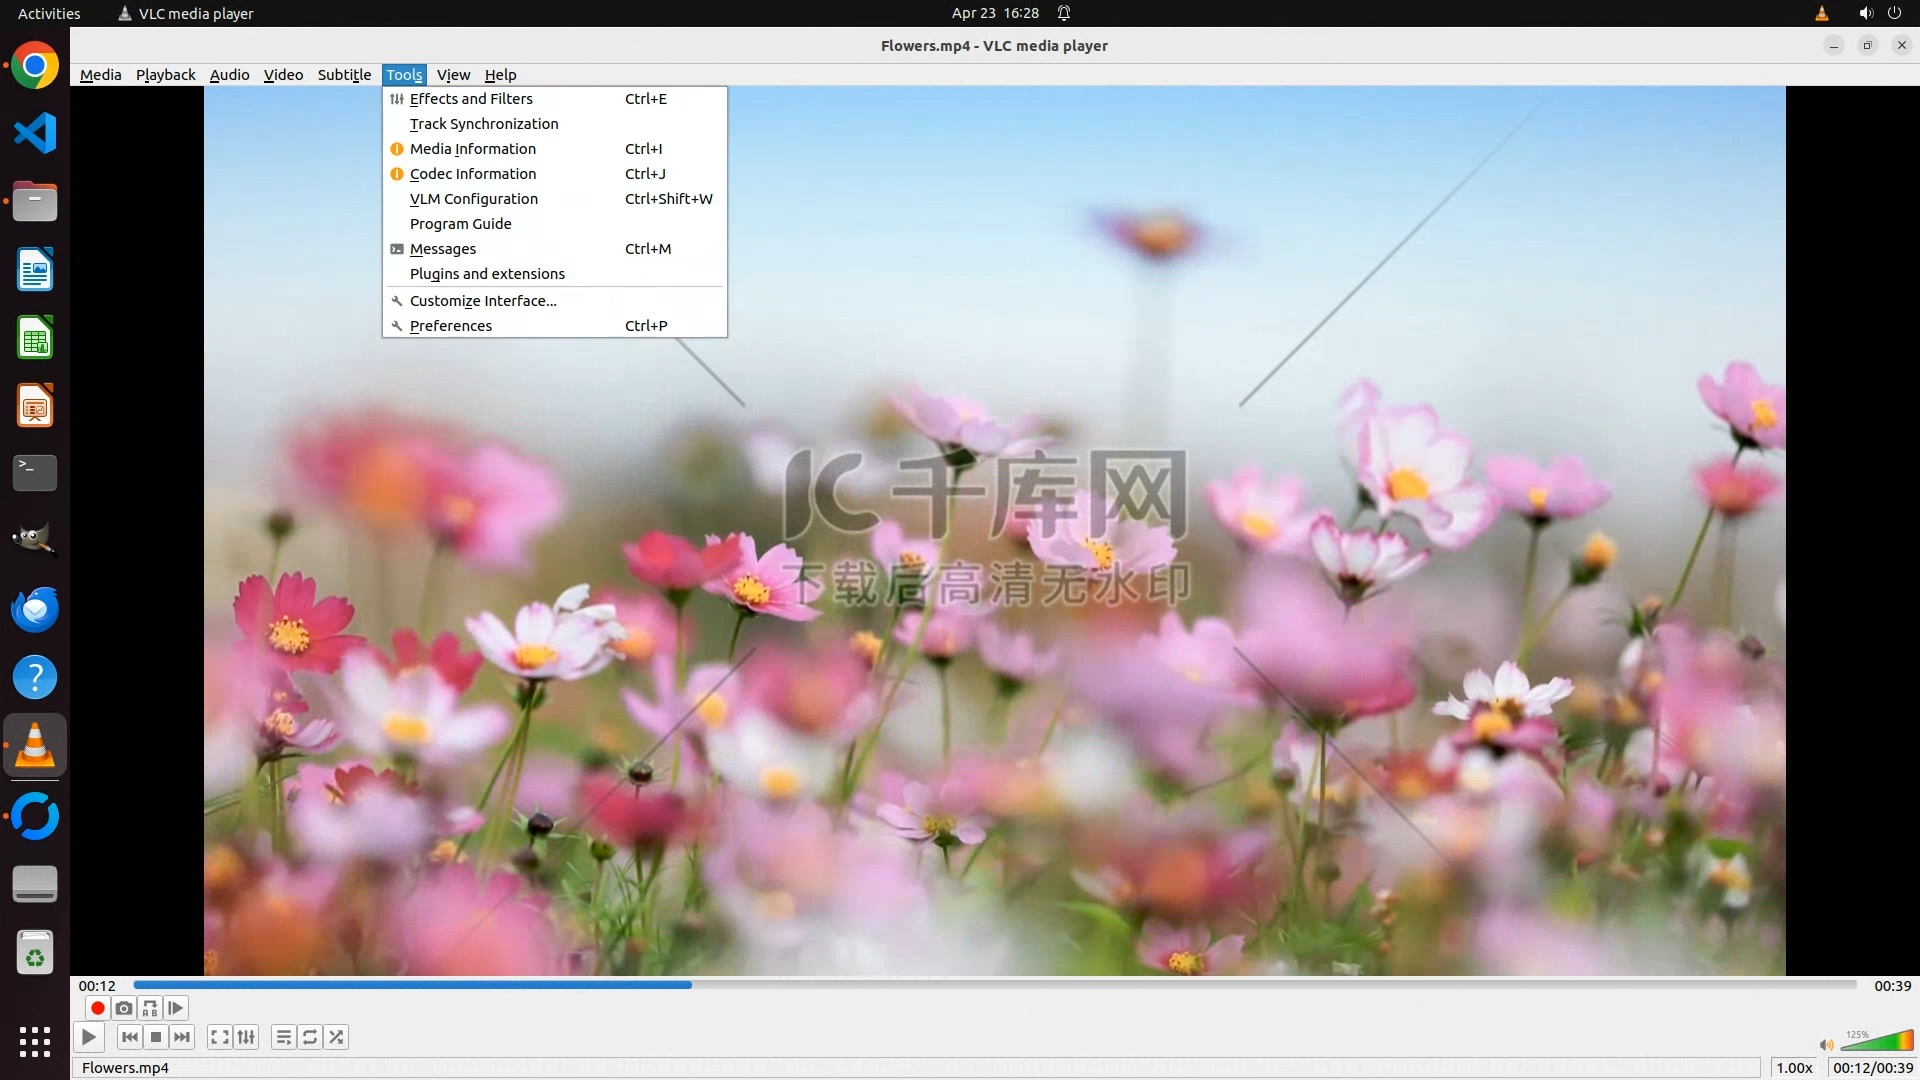Open the View menu
Image resolution: width=1920 pixels, height=1080 pixels.
[453, 75]
